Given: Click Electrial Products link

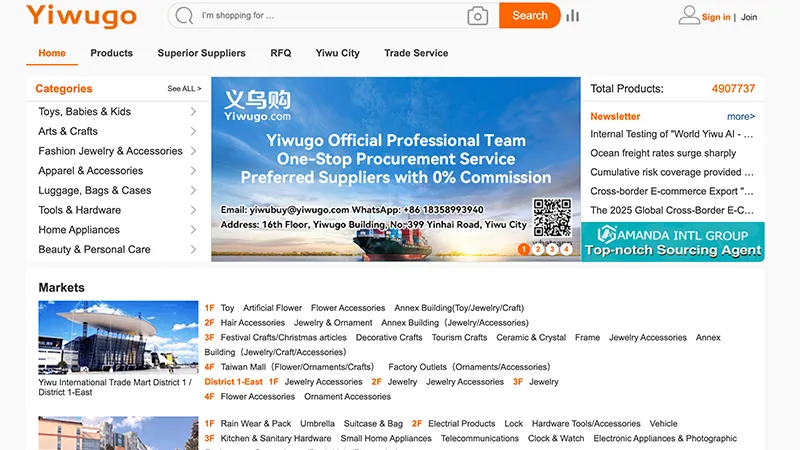Looking at the screenshot, I should 462,423.
